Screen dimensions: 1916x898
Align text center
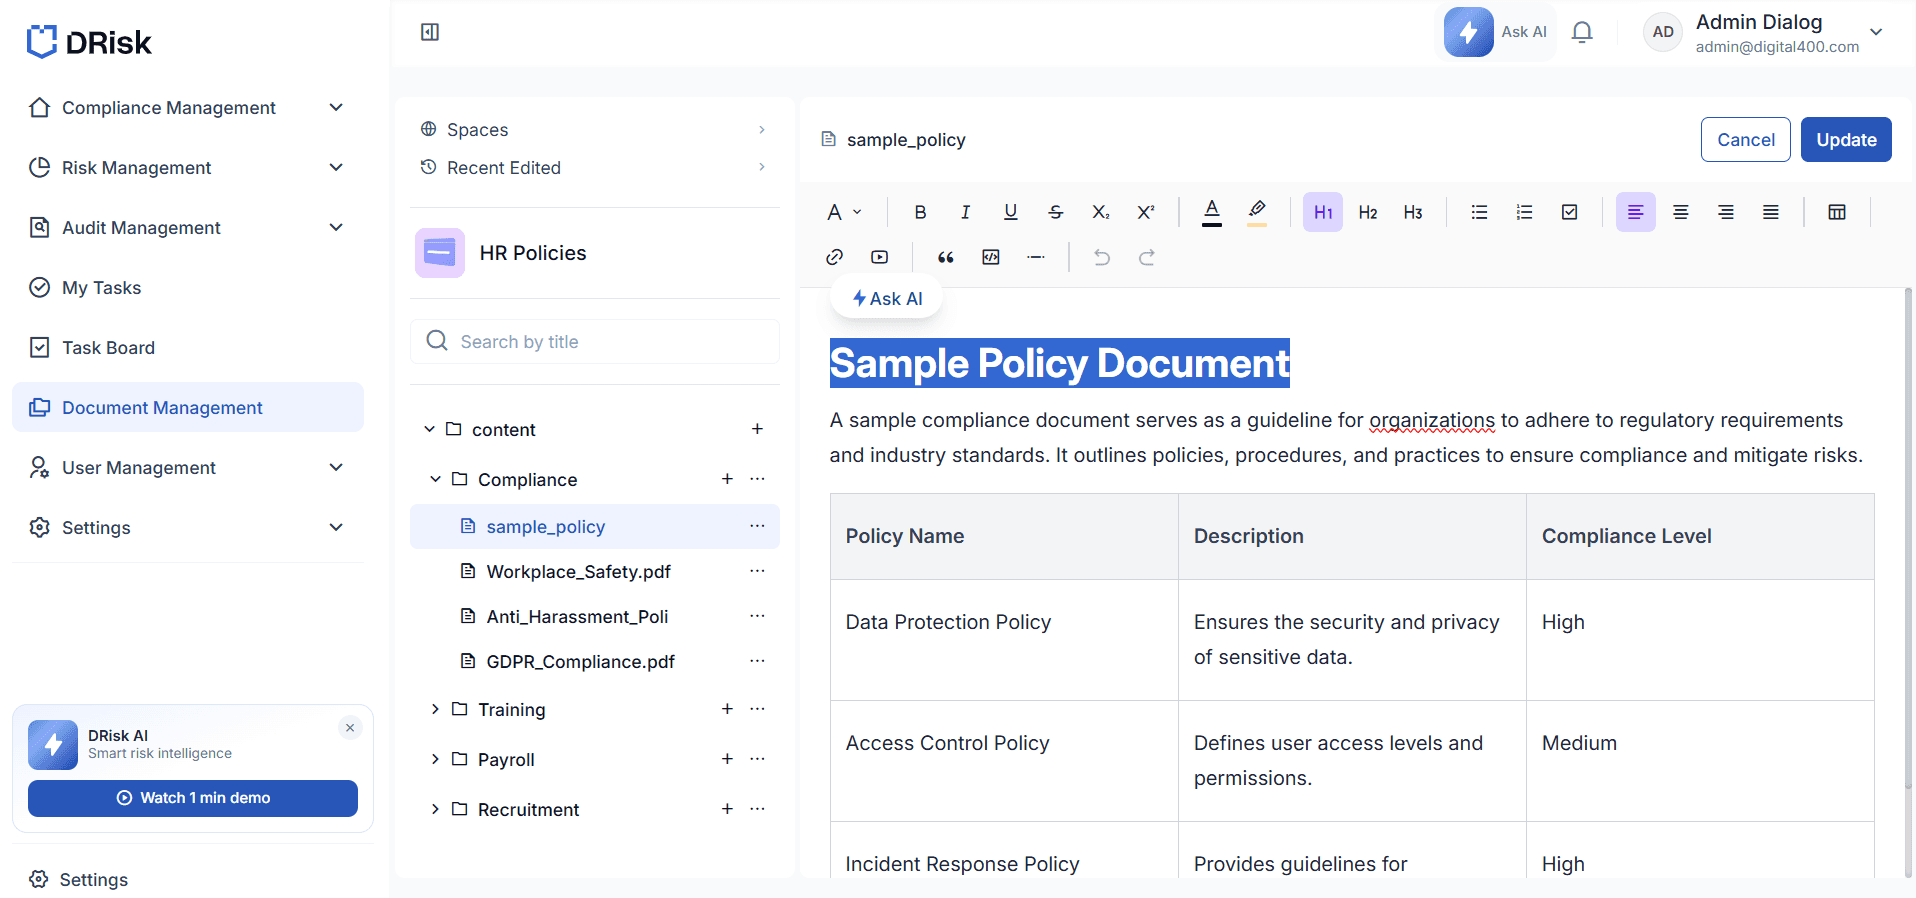point(1681,212)
